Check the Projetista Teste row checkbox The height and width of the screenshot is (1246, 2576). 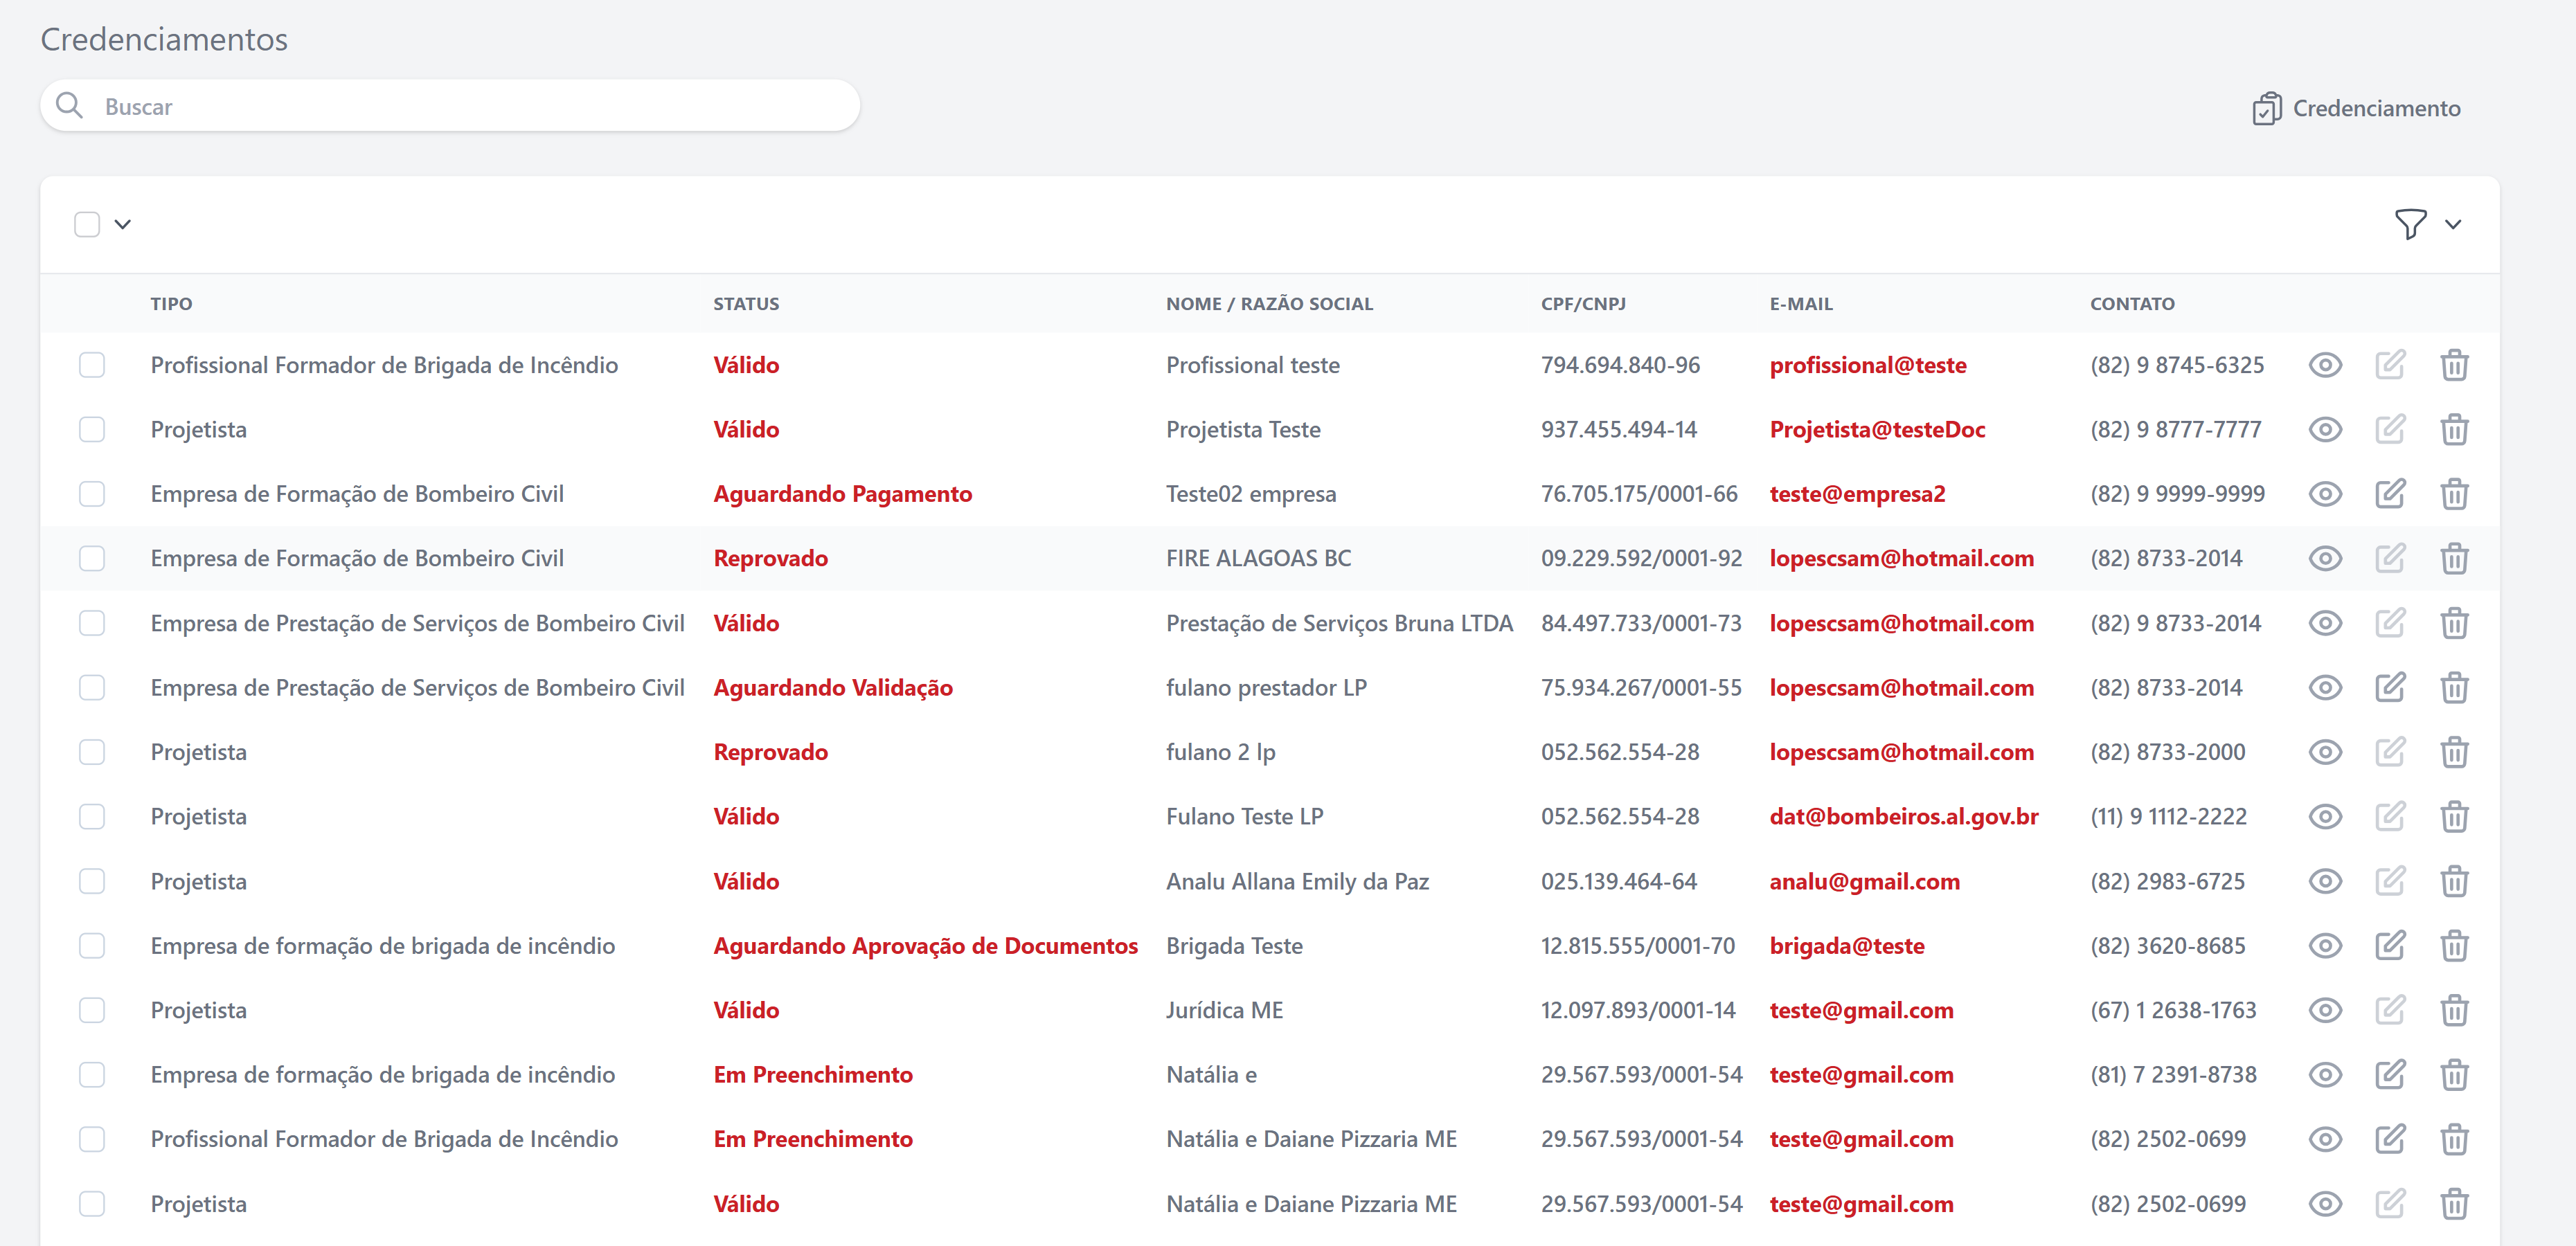92,429
